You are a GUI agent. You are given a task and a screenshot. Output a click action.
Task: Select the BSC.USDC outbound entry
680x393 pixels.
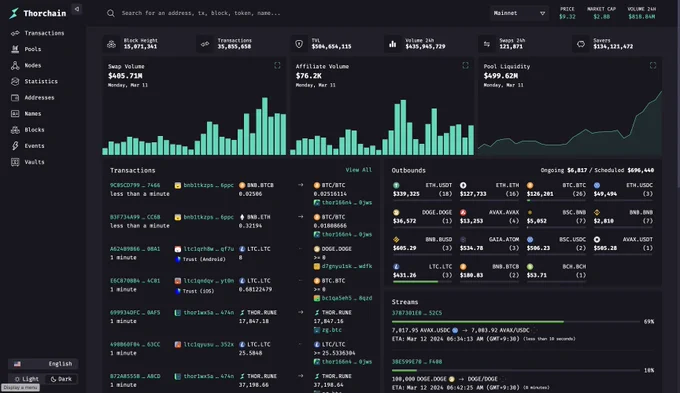(x=556, y=244)
